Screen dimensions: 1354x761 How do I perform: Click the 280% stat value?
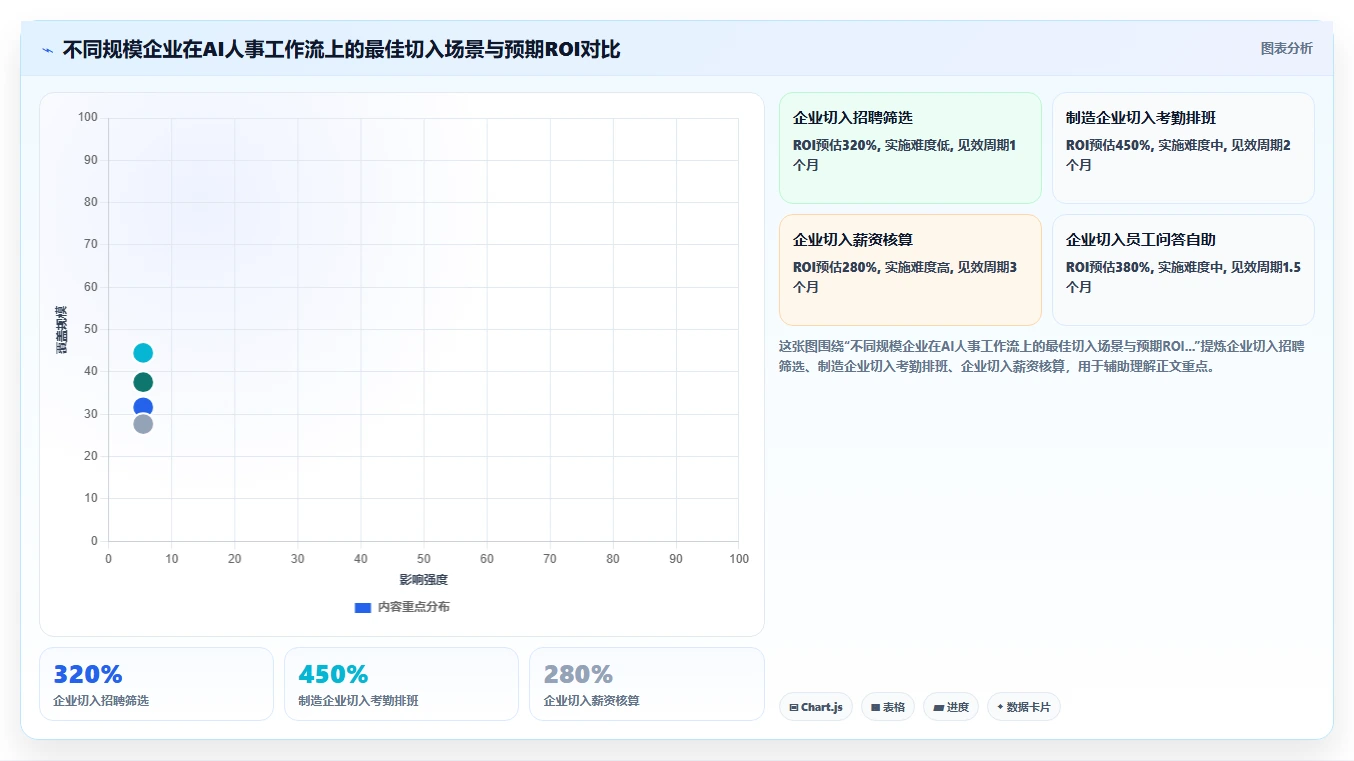578,675
